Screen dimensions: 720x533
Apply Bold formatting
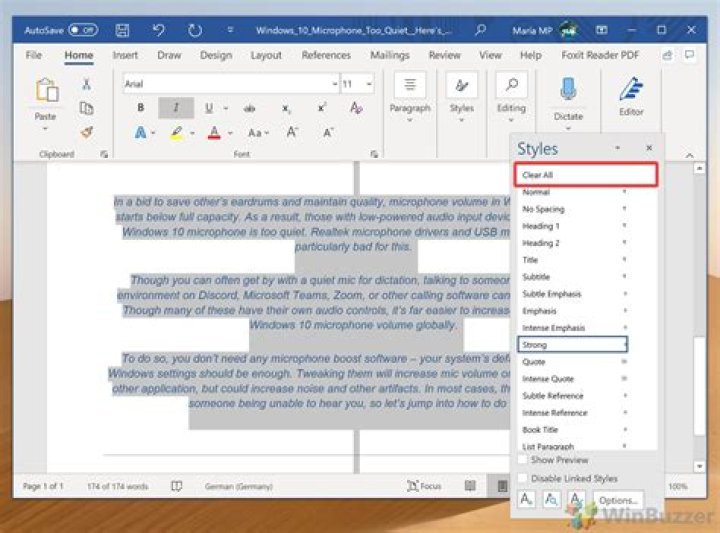[x=141, y=107]
